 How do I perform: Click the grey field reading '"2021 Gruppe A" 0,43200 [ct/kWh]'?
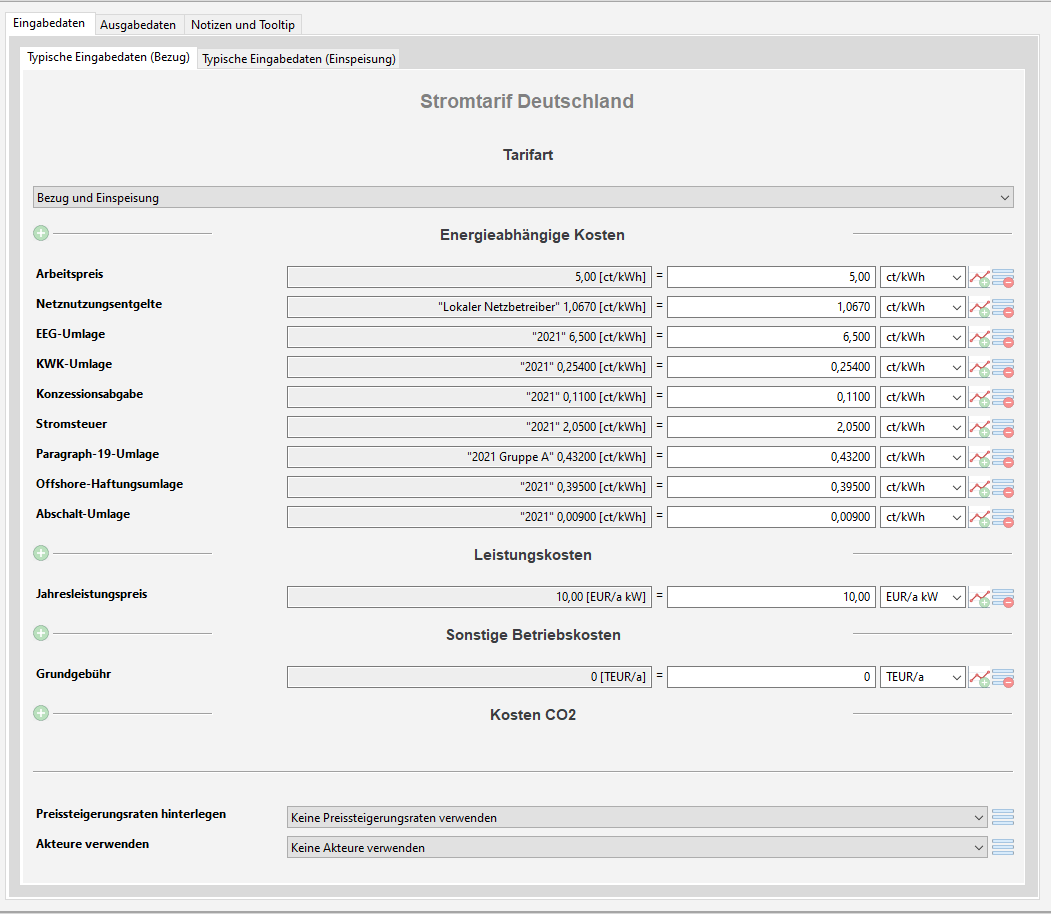click(469, 457)
